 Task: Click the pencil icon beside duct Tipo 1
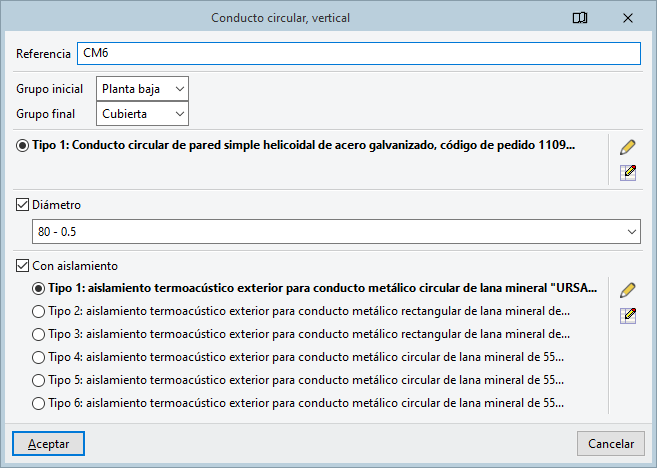628,147
